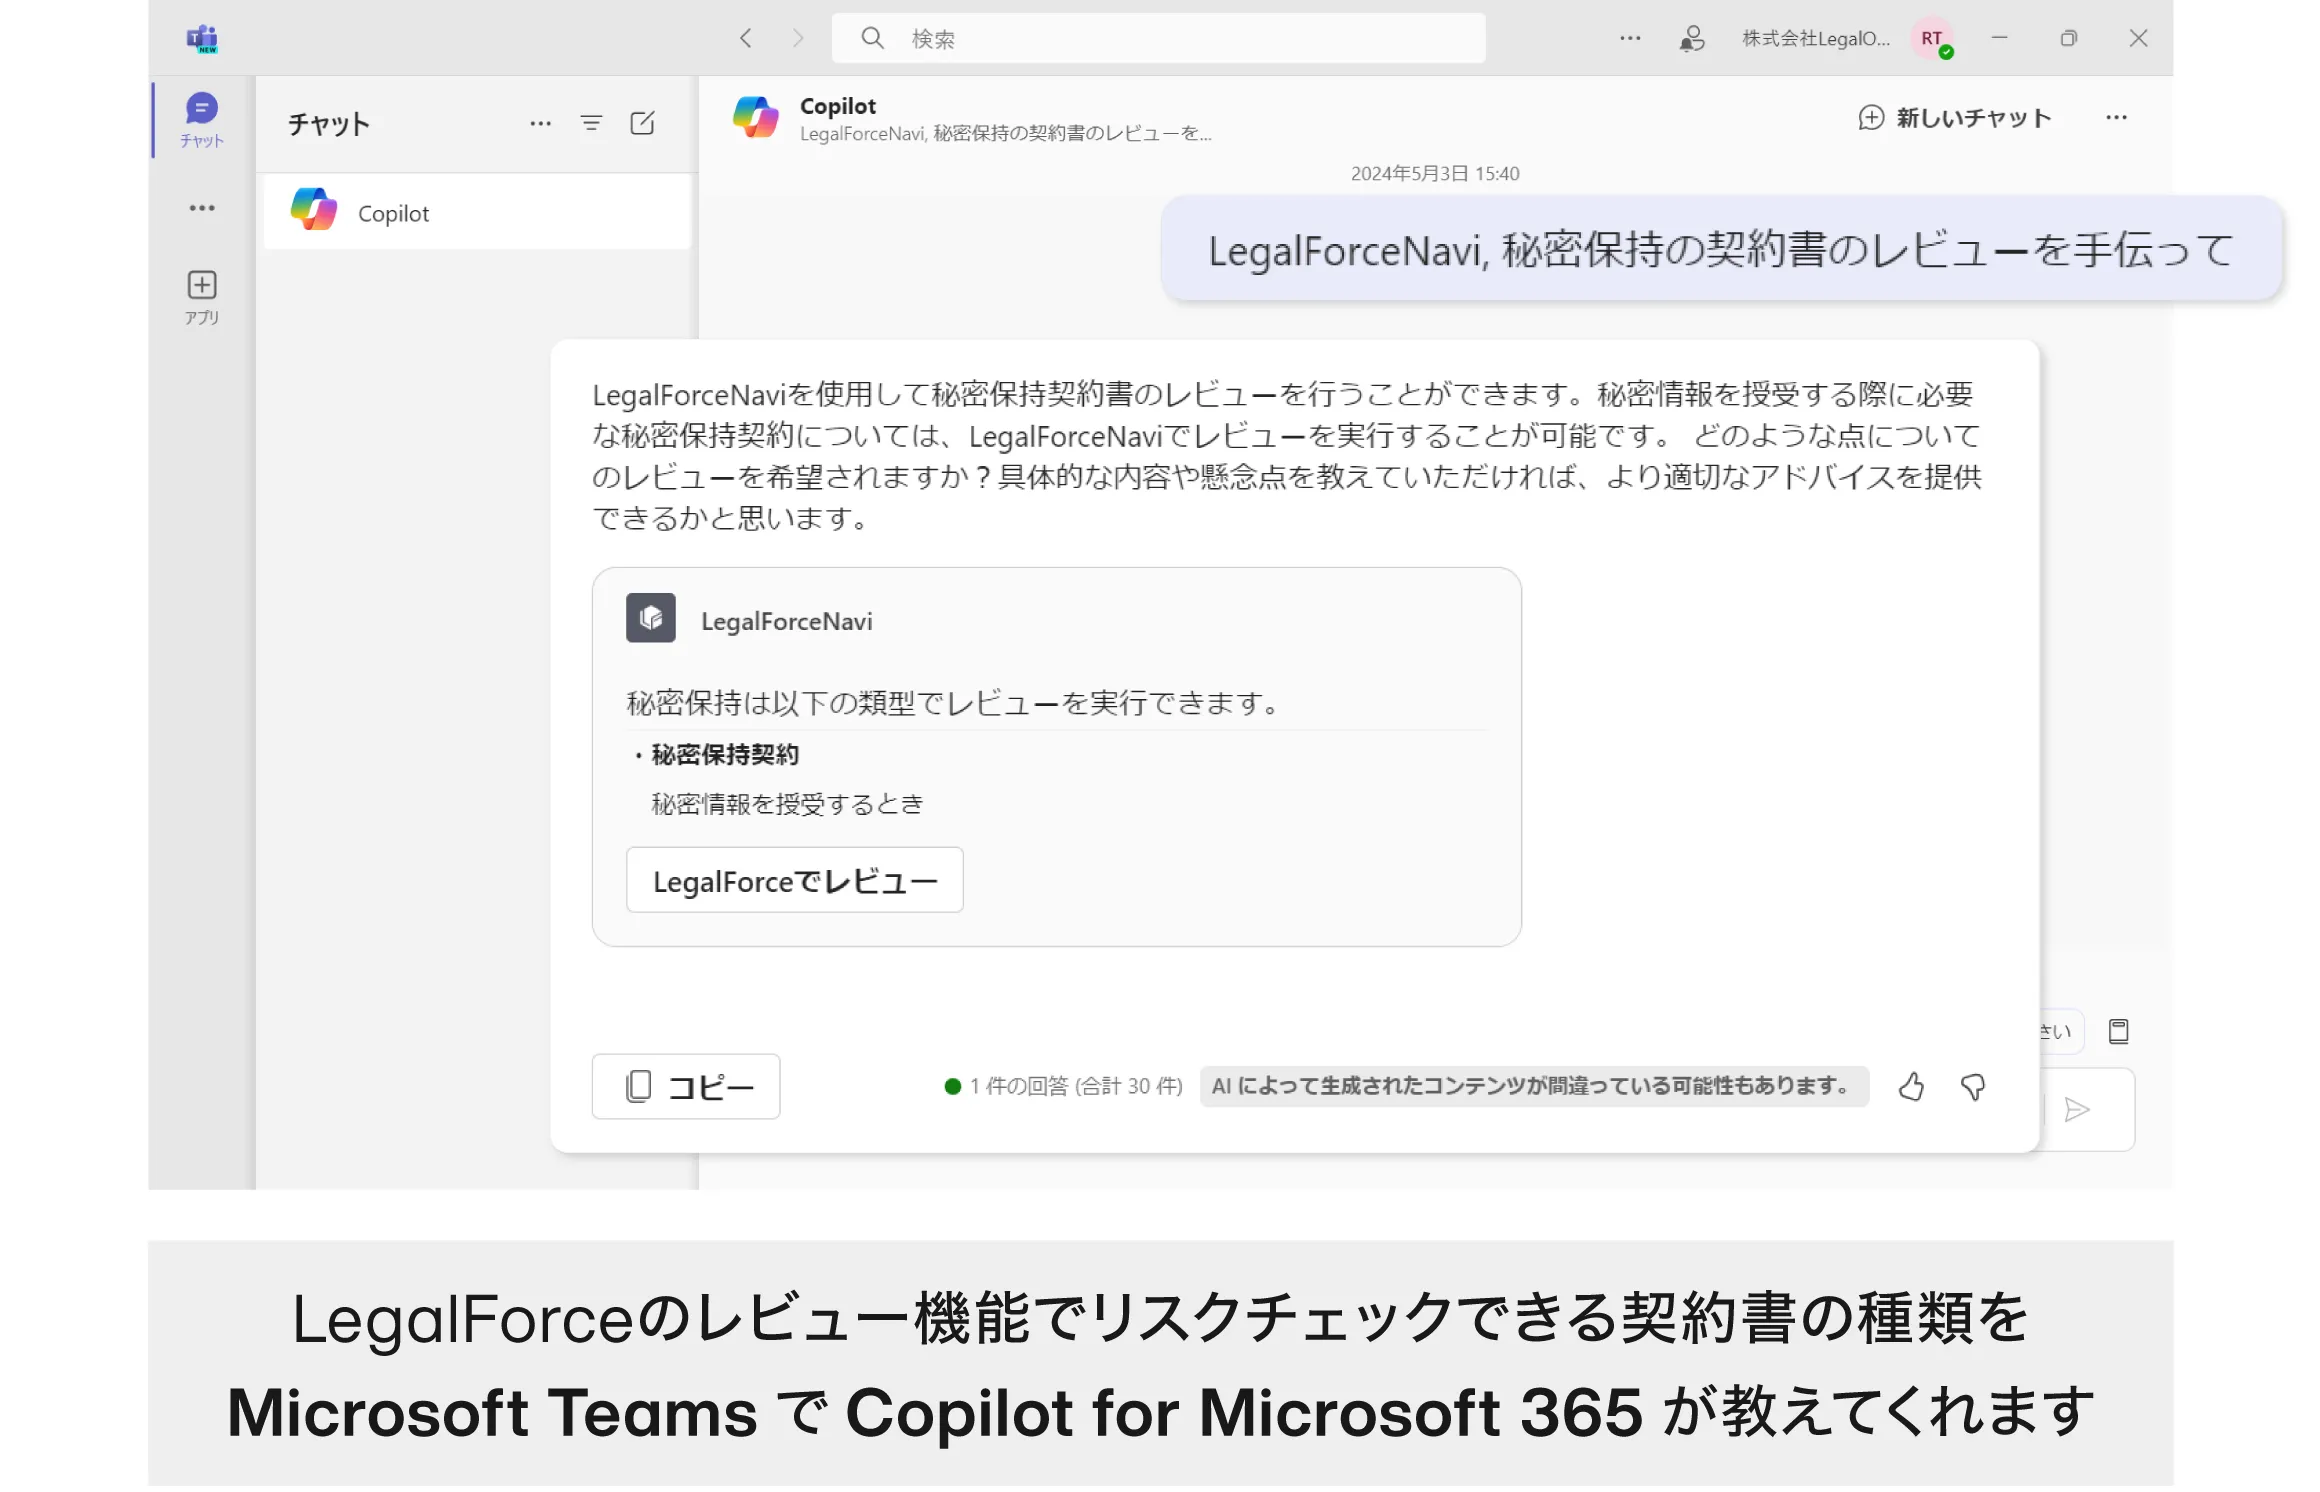This screenshot has width=2320, height=1492.
Task: Click the thumbs up feedback icon
Action: 1911,1086
